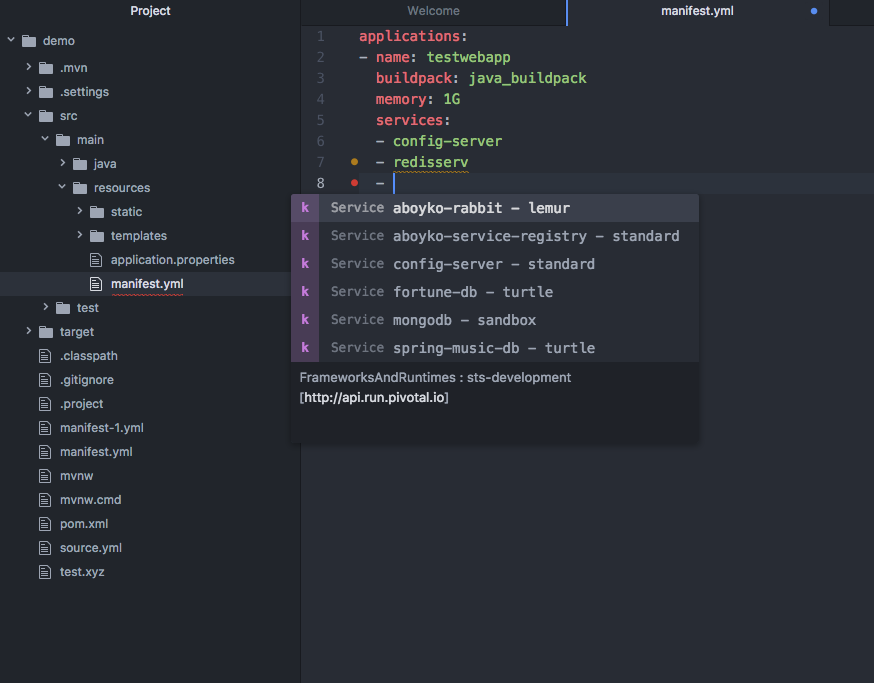Open application.properties file
Image resolution: width=874 pixels, height=683 pixels.
[x=172, y=260]
